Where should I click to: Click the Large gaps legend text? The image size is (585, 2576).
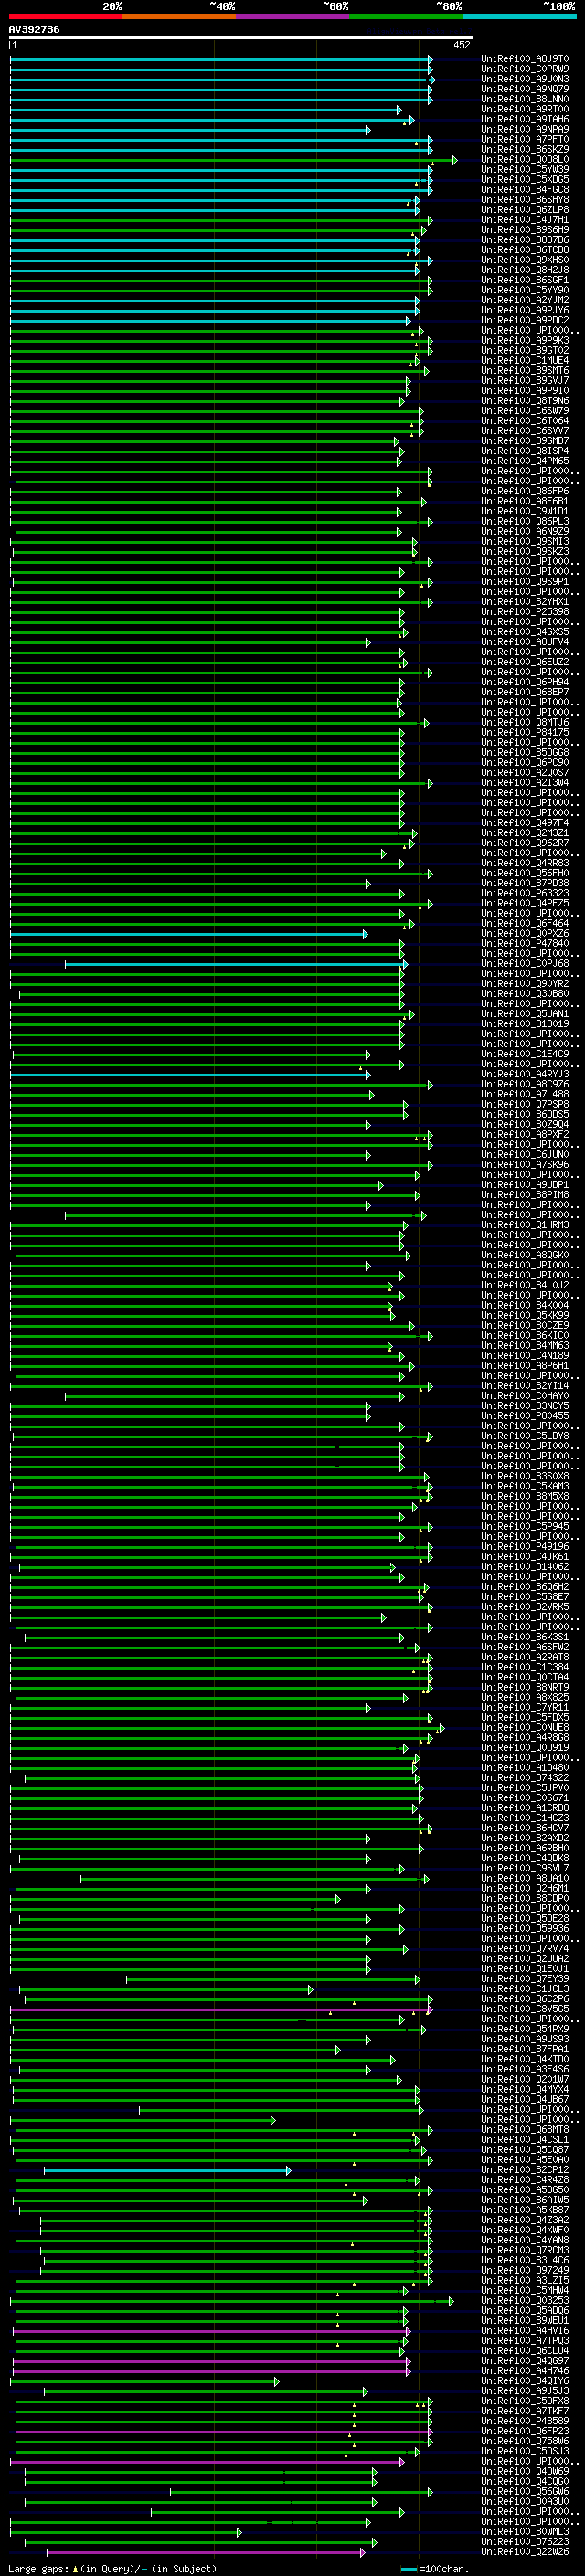(112, 2568)
